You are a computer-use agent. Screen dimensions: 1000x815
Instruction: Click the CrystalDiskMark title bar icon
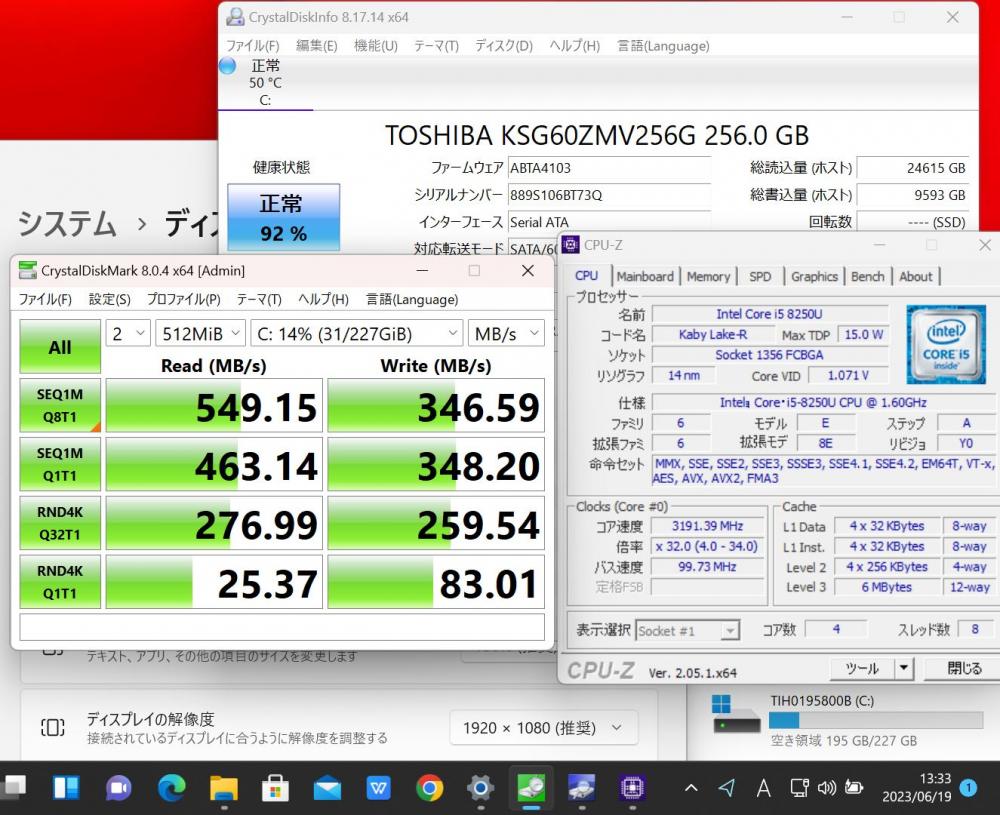[x=27, y=270]
